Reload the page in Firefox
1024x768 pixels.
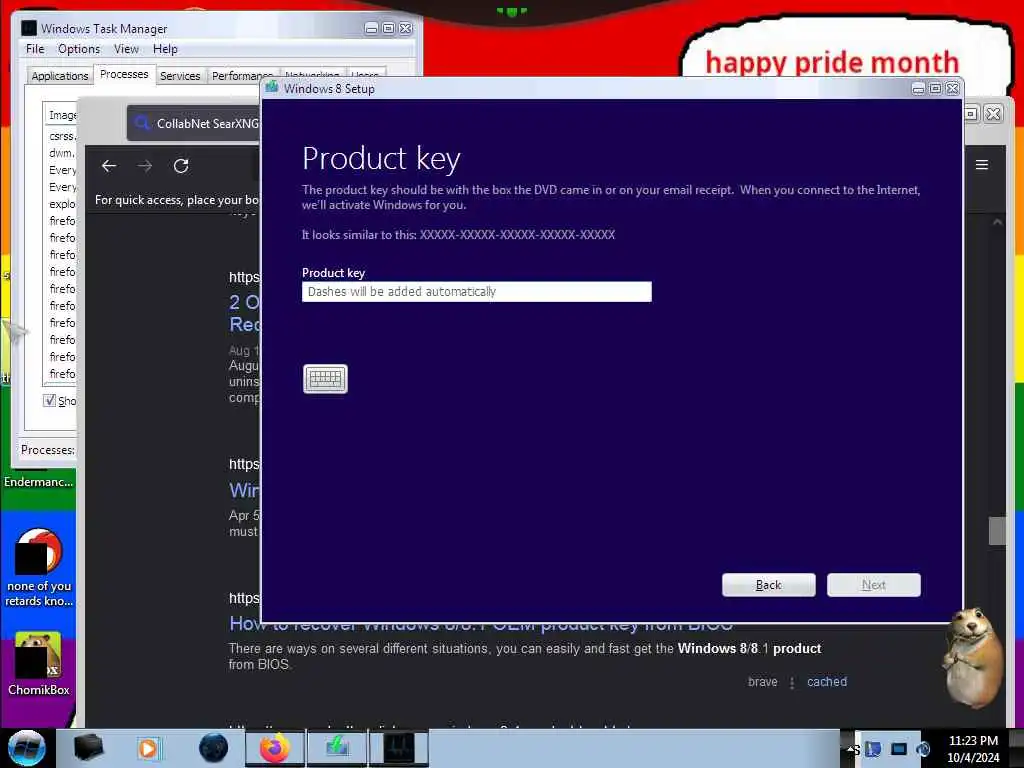181,166
